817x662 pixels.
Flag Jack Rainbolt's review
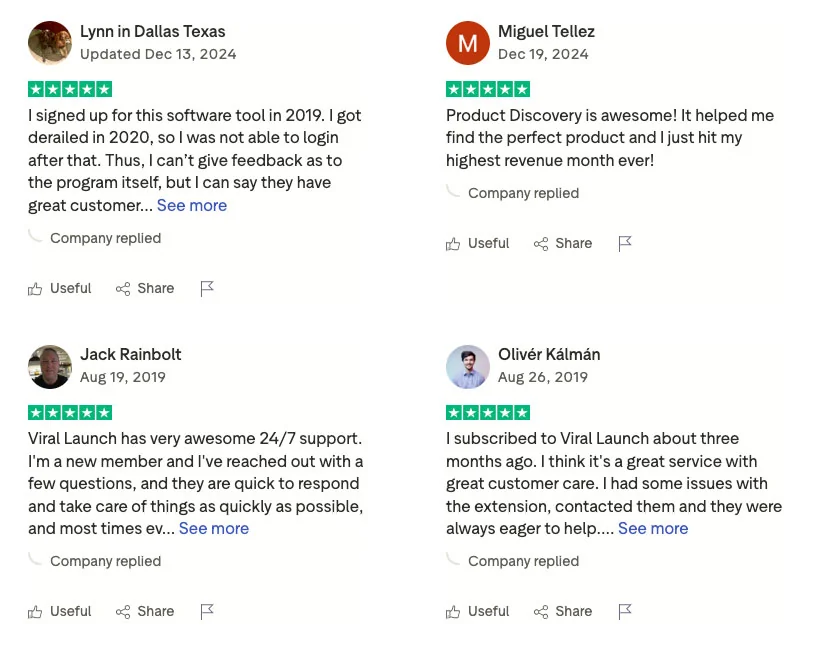click(x=207, y=612)
